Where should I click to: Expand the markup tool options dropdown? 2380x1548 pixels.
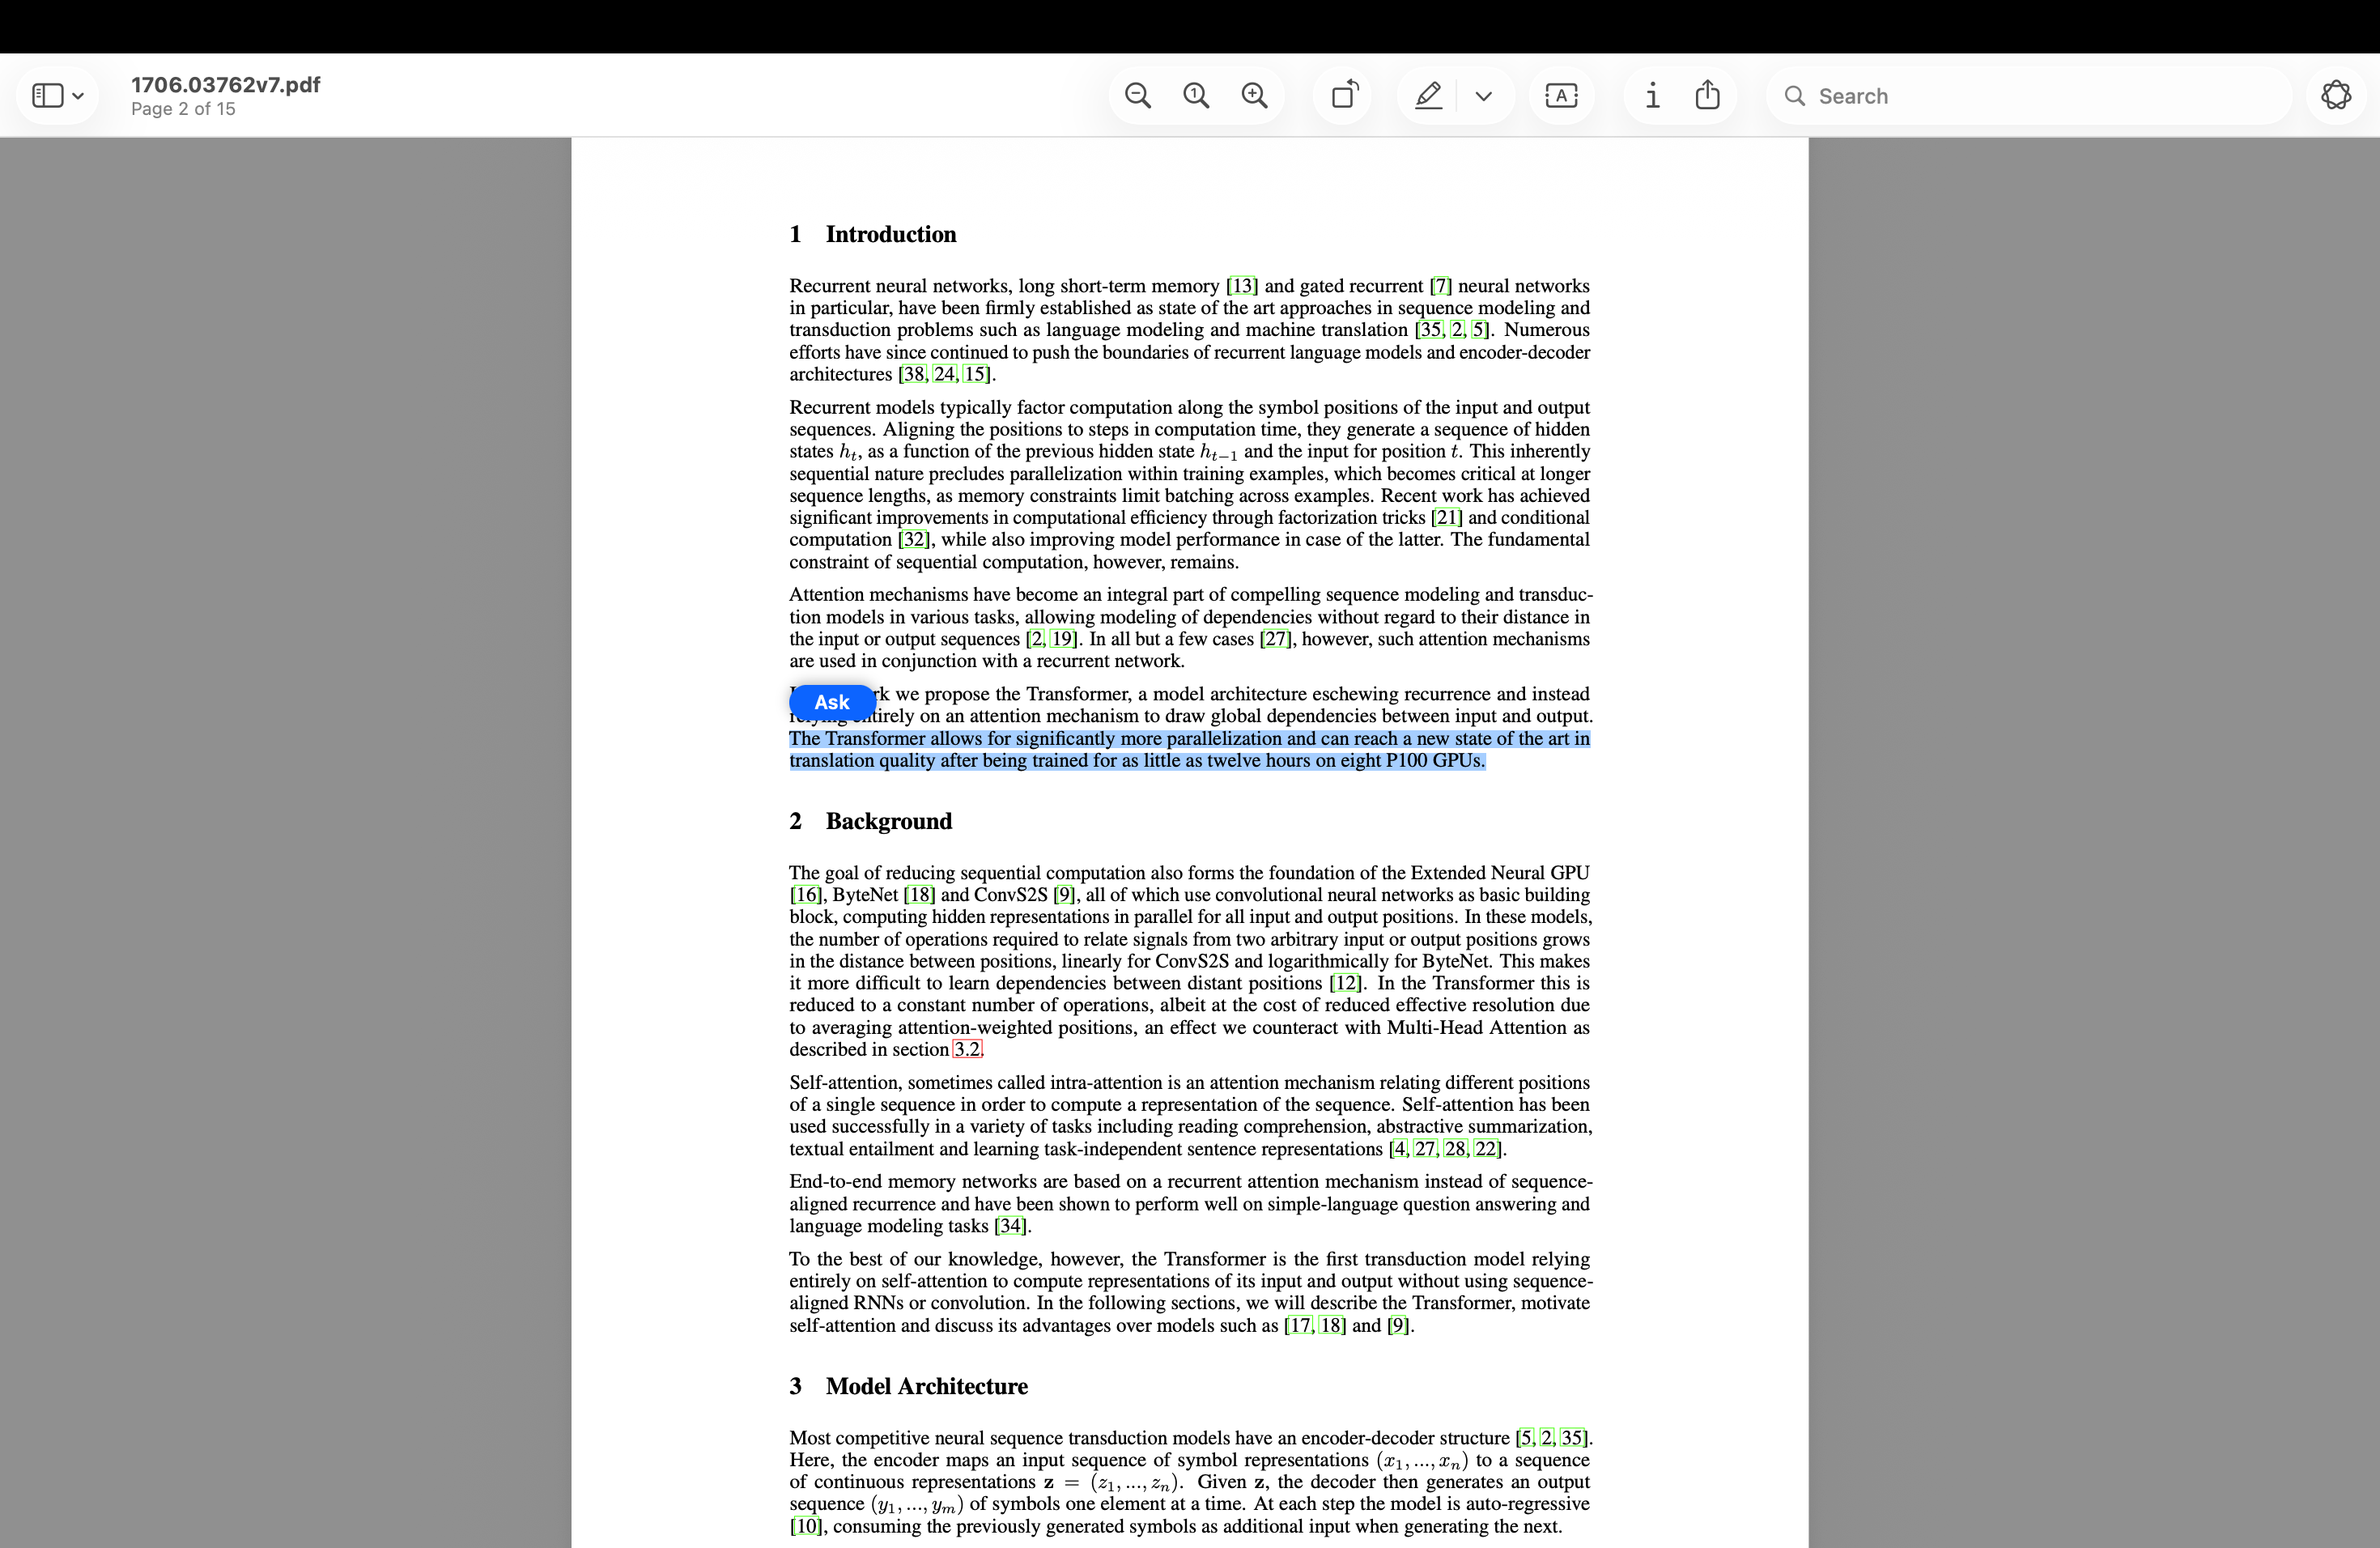1484,96
